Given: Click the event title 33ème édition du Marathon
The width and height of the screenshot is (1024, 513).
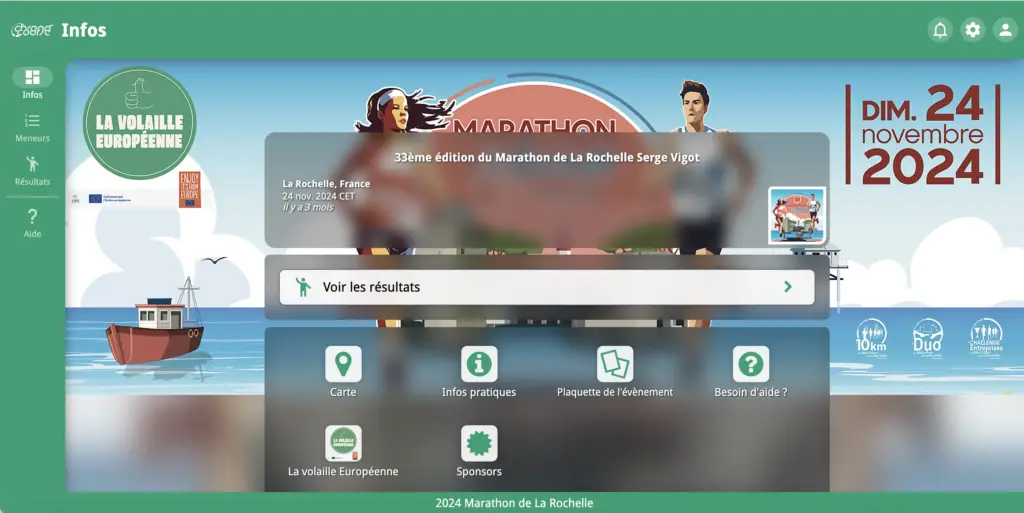Looking at the screenshot, I should point(547,157).
